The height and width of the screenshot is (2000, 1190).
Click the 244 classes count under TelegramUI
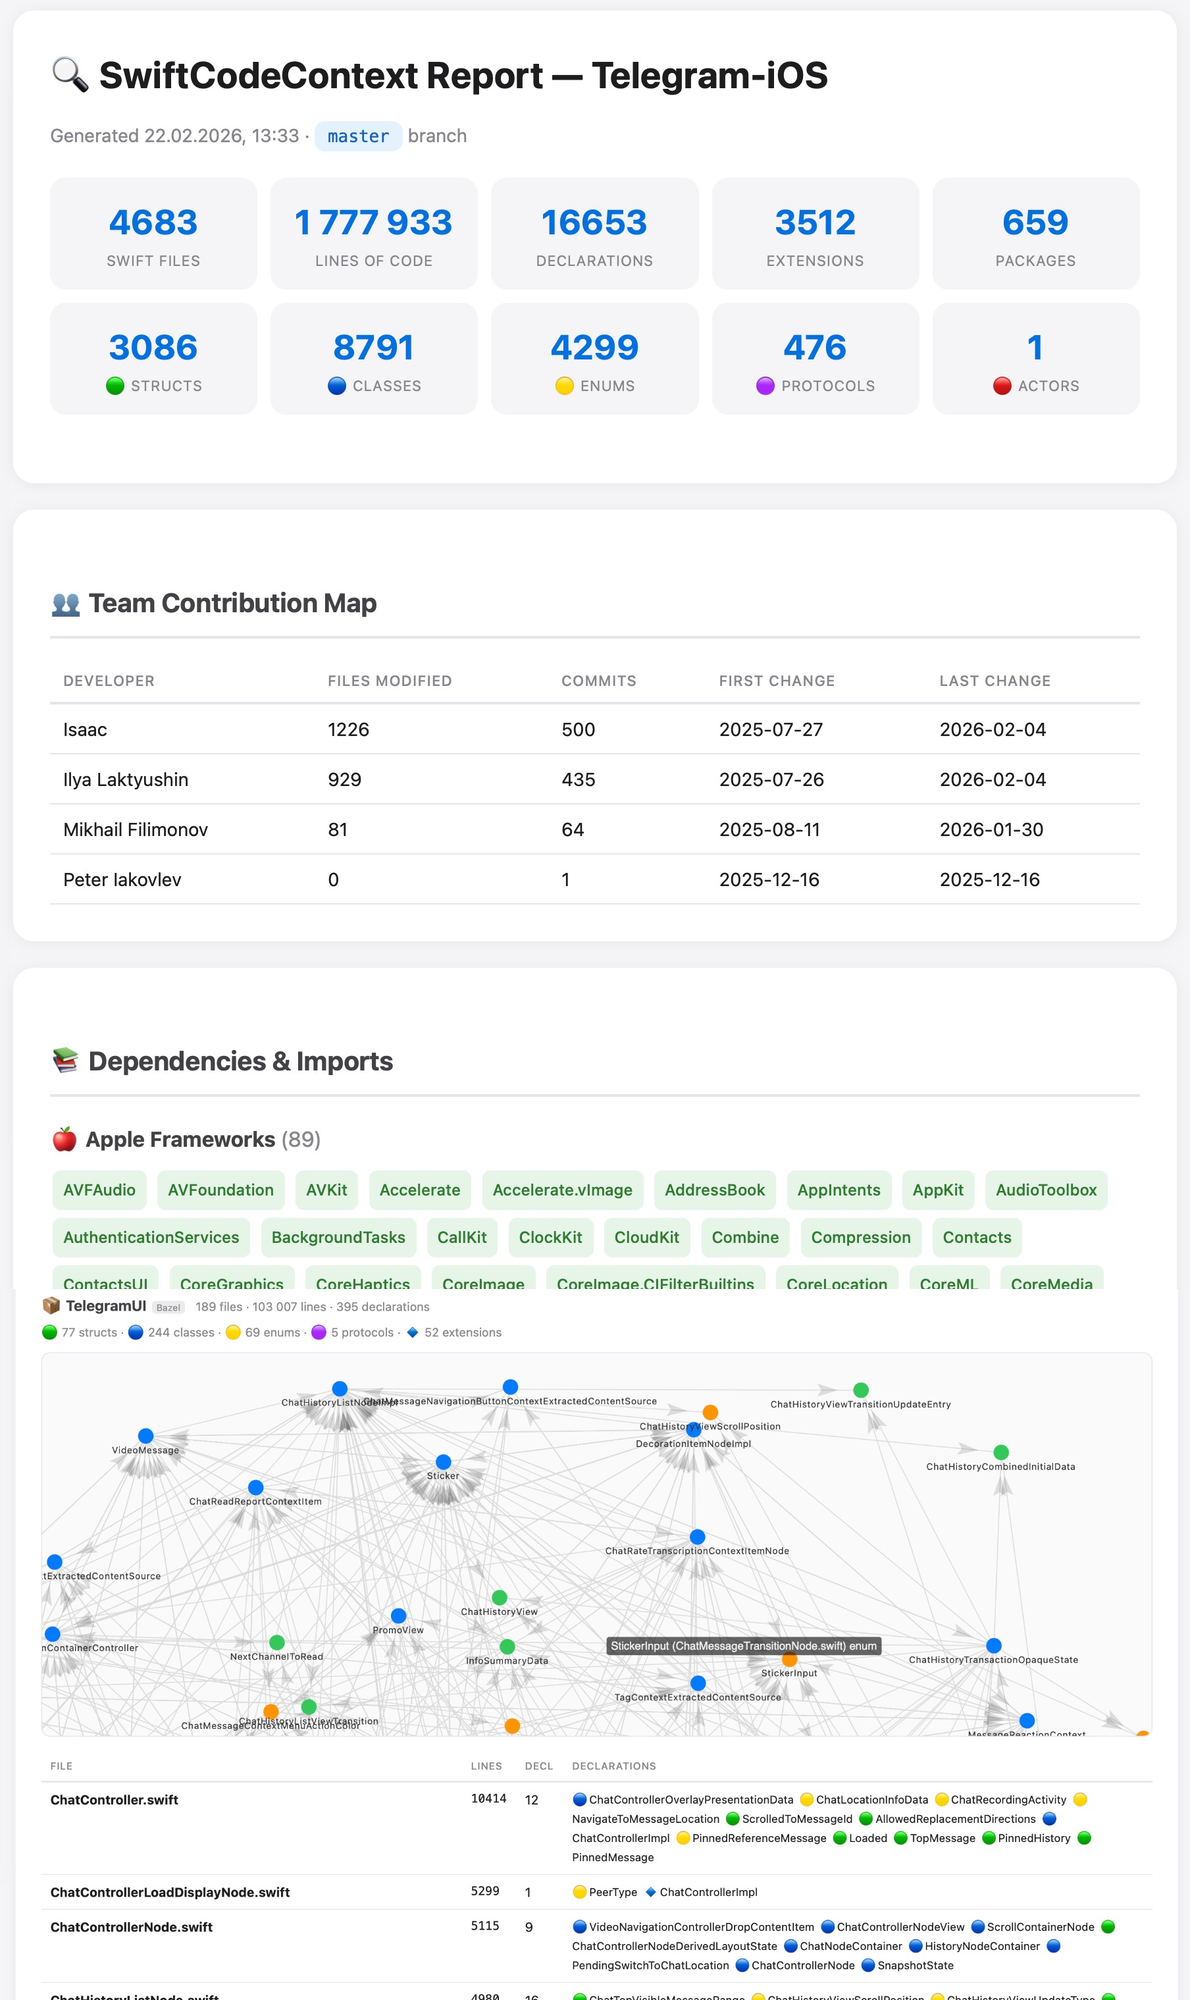(171, 1333)
